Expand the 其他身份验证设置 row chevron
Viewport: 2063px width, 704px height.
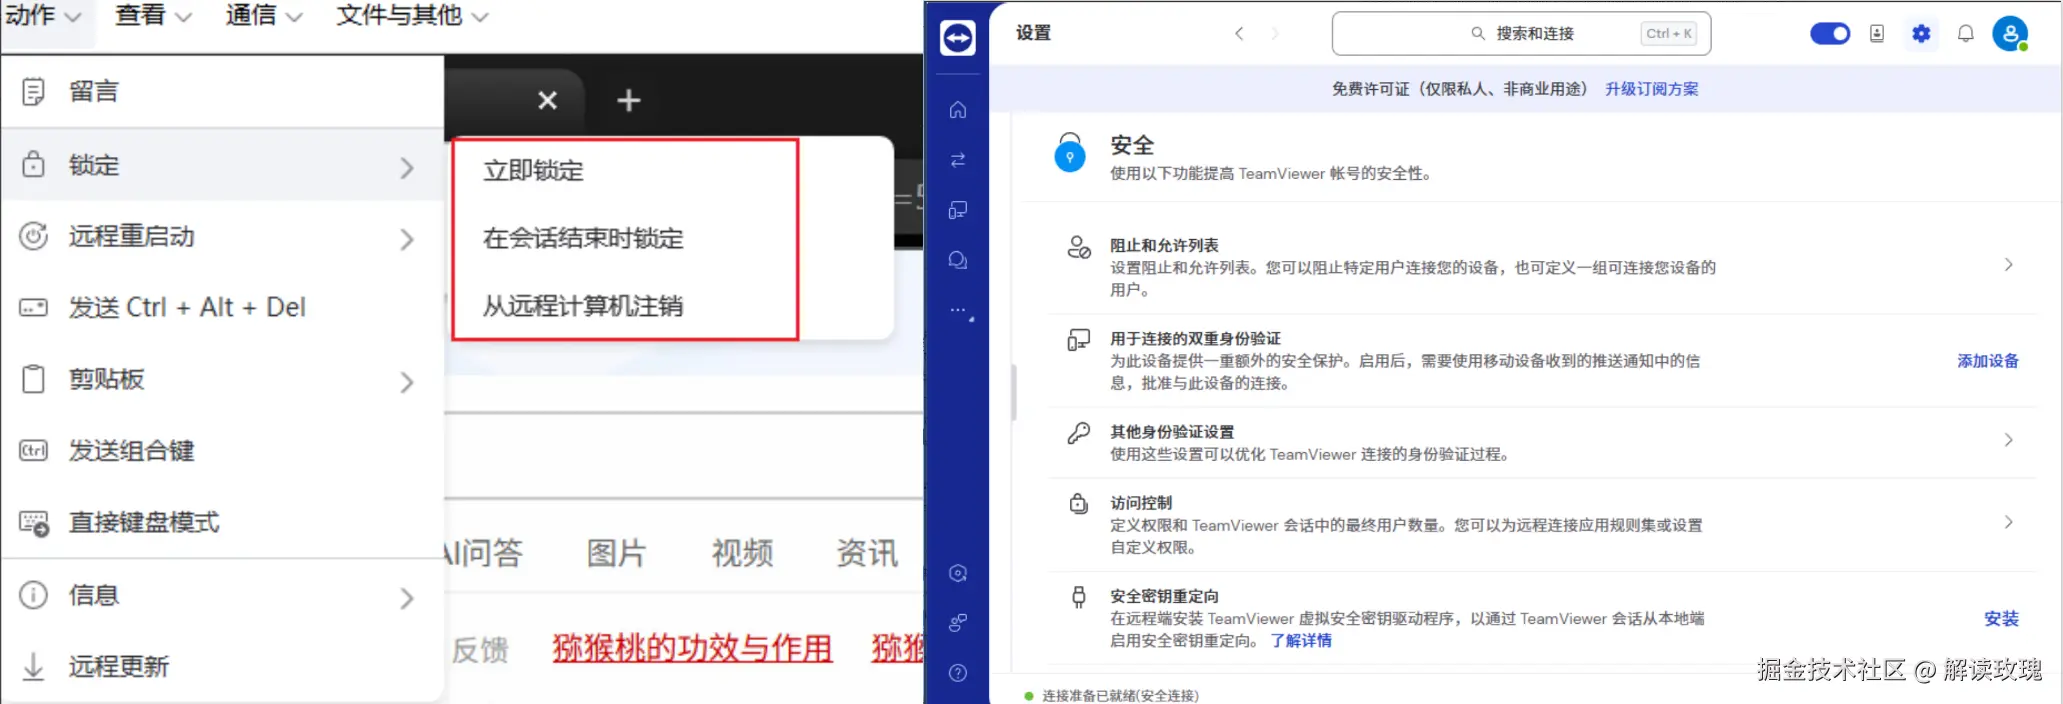[2008, 440]
